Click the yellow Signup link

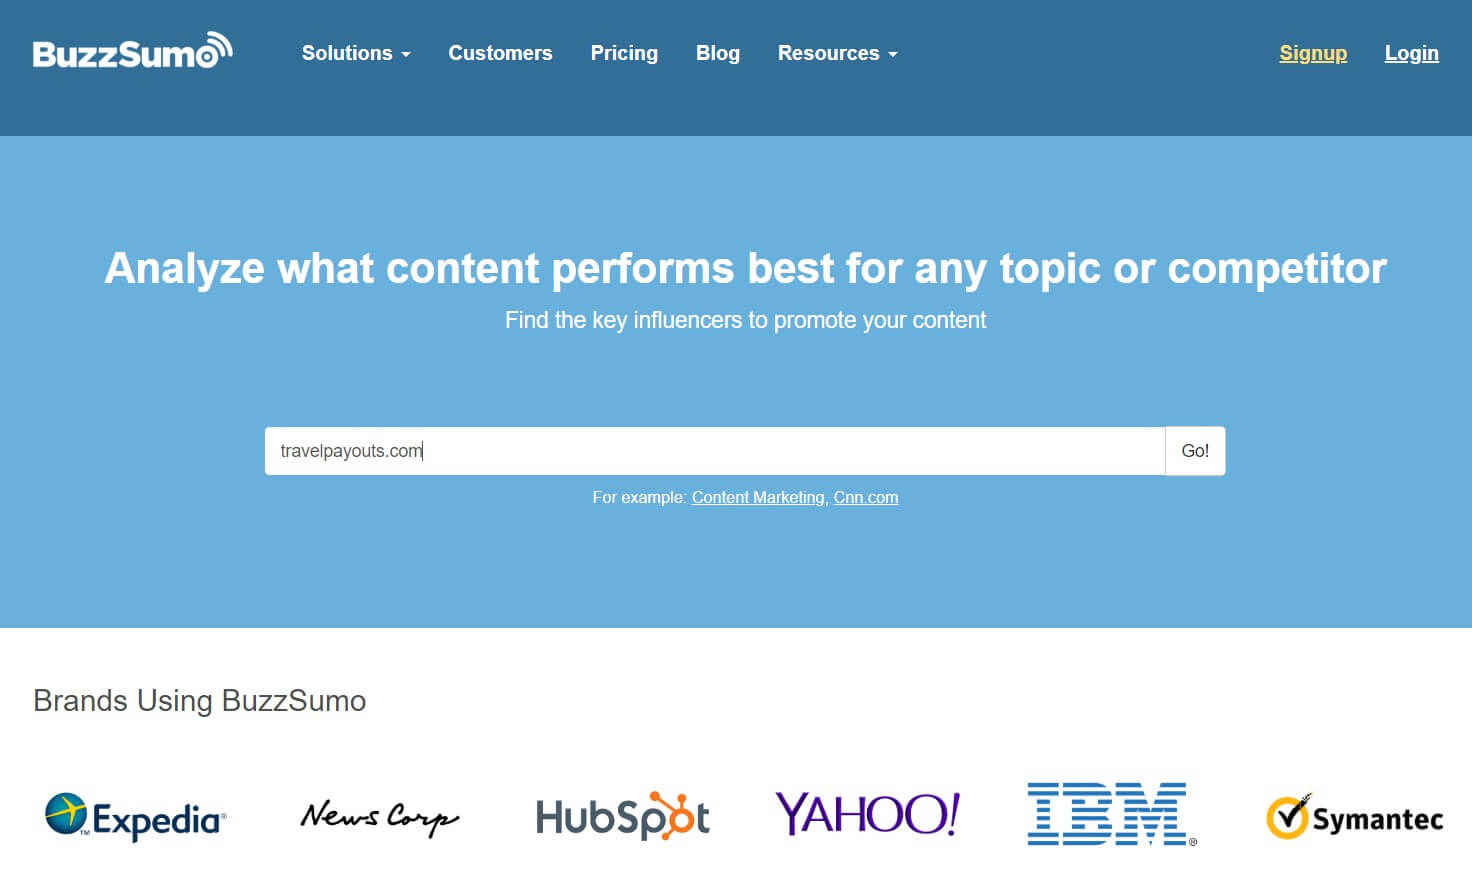click(x=1312, y=53)
